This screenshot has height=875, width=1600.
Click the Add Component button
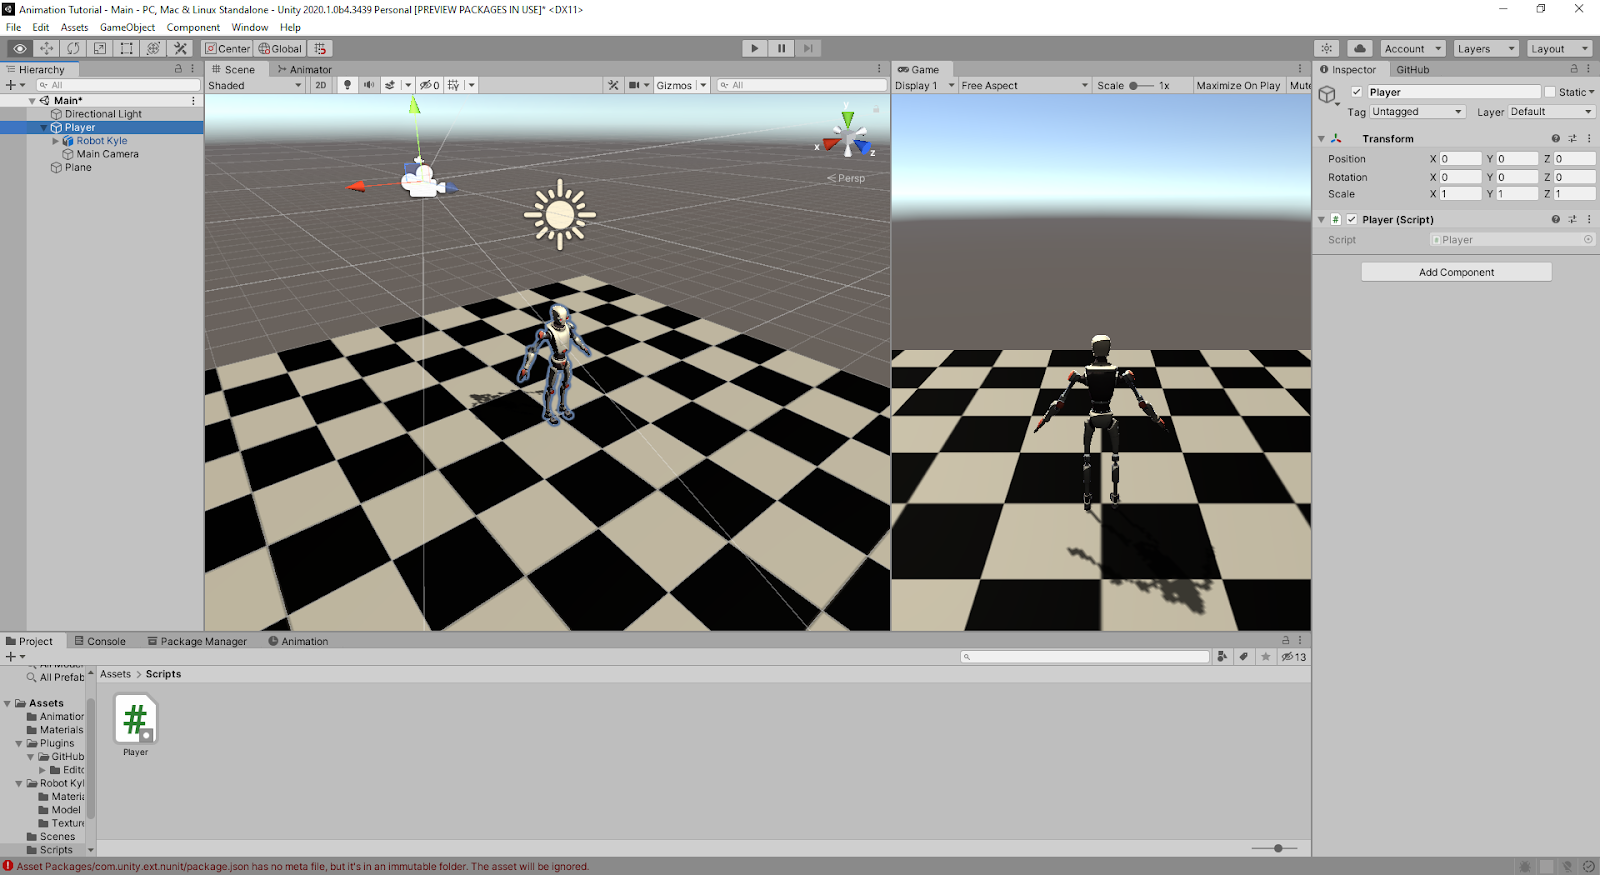[x=1456, y=272]
